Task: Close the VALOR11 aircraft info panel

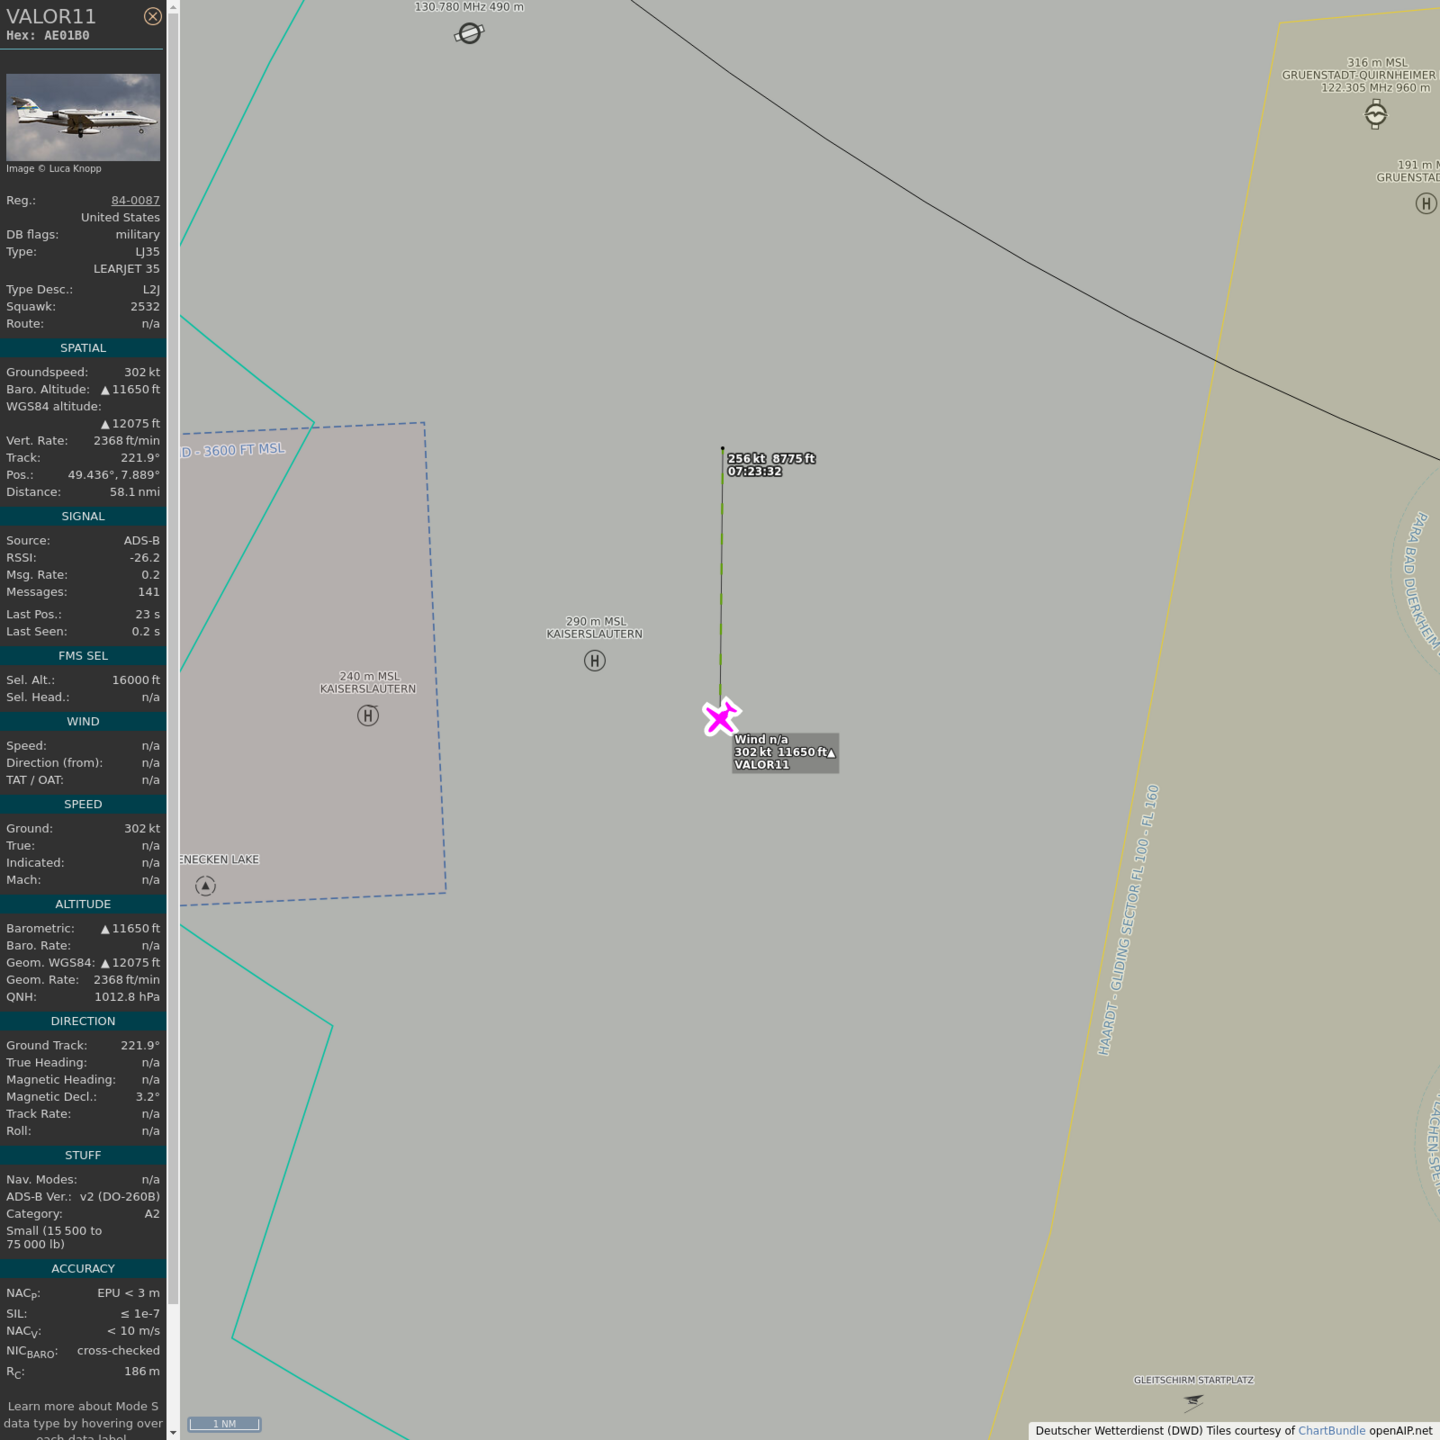Action: point(152,16)
